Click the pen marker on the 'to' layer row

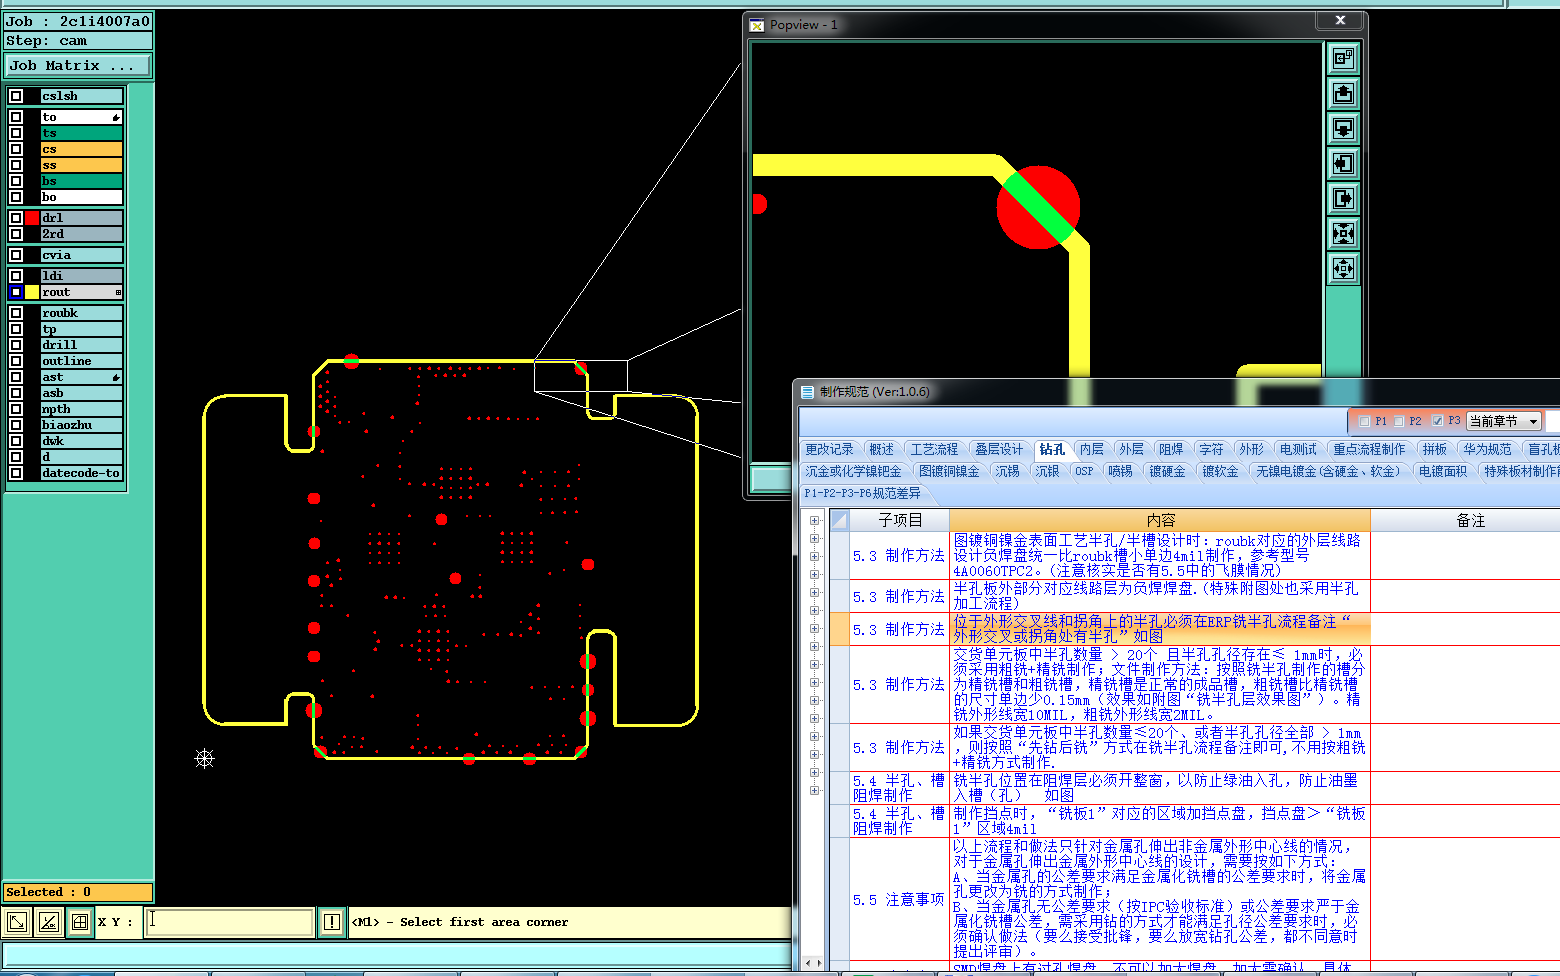tap(116, 117)
